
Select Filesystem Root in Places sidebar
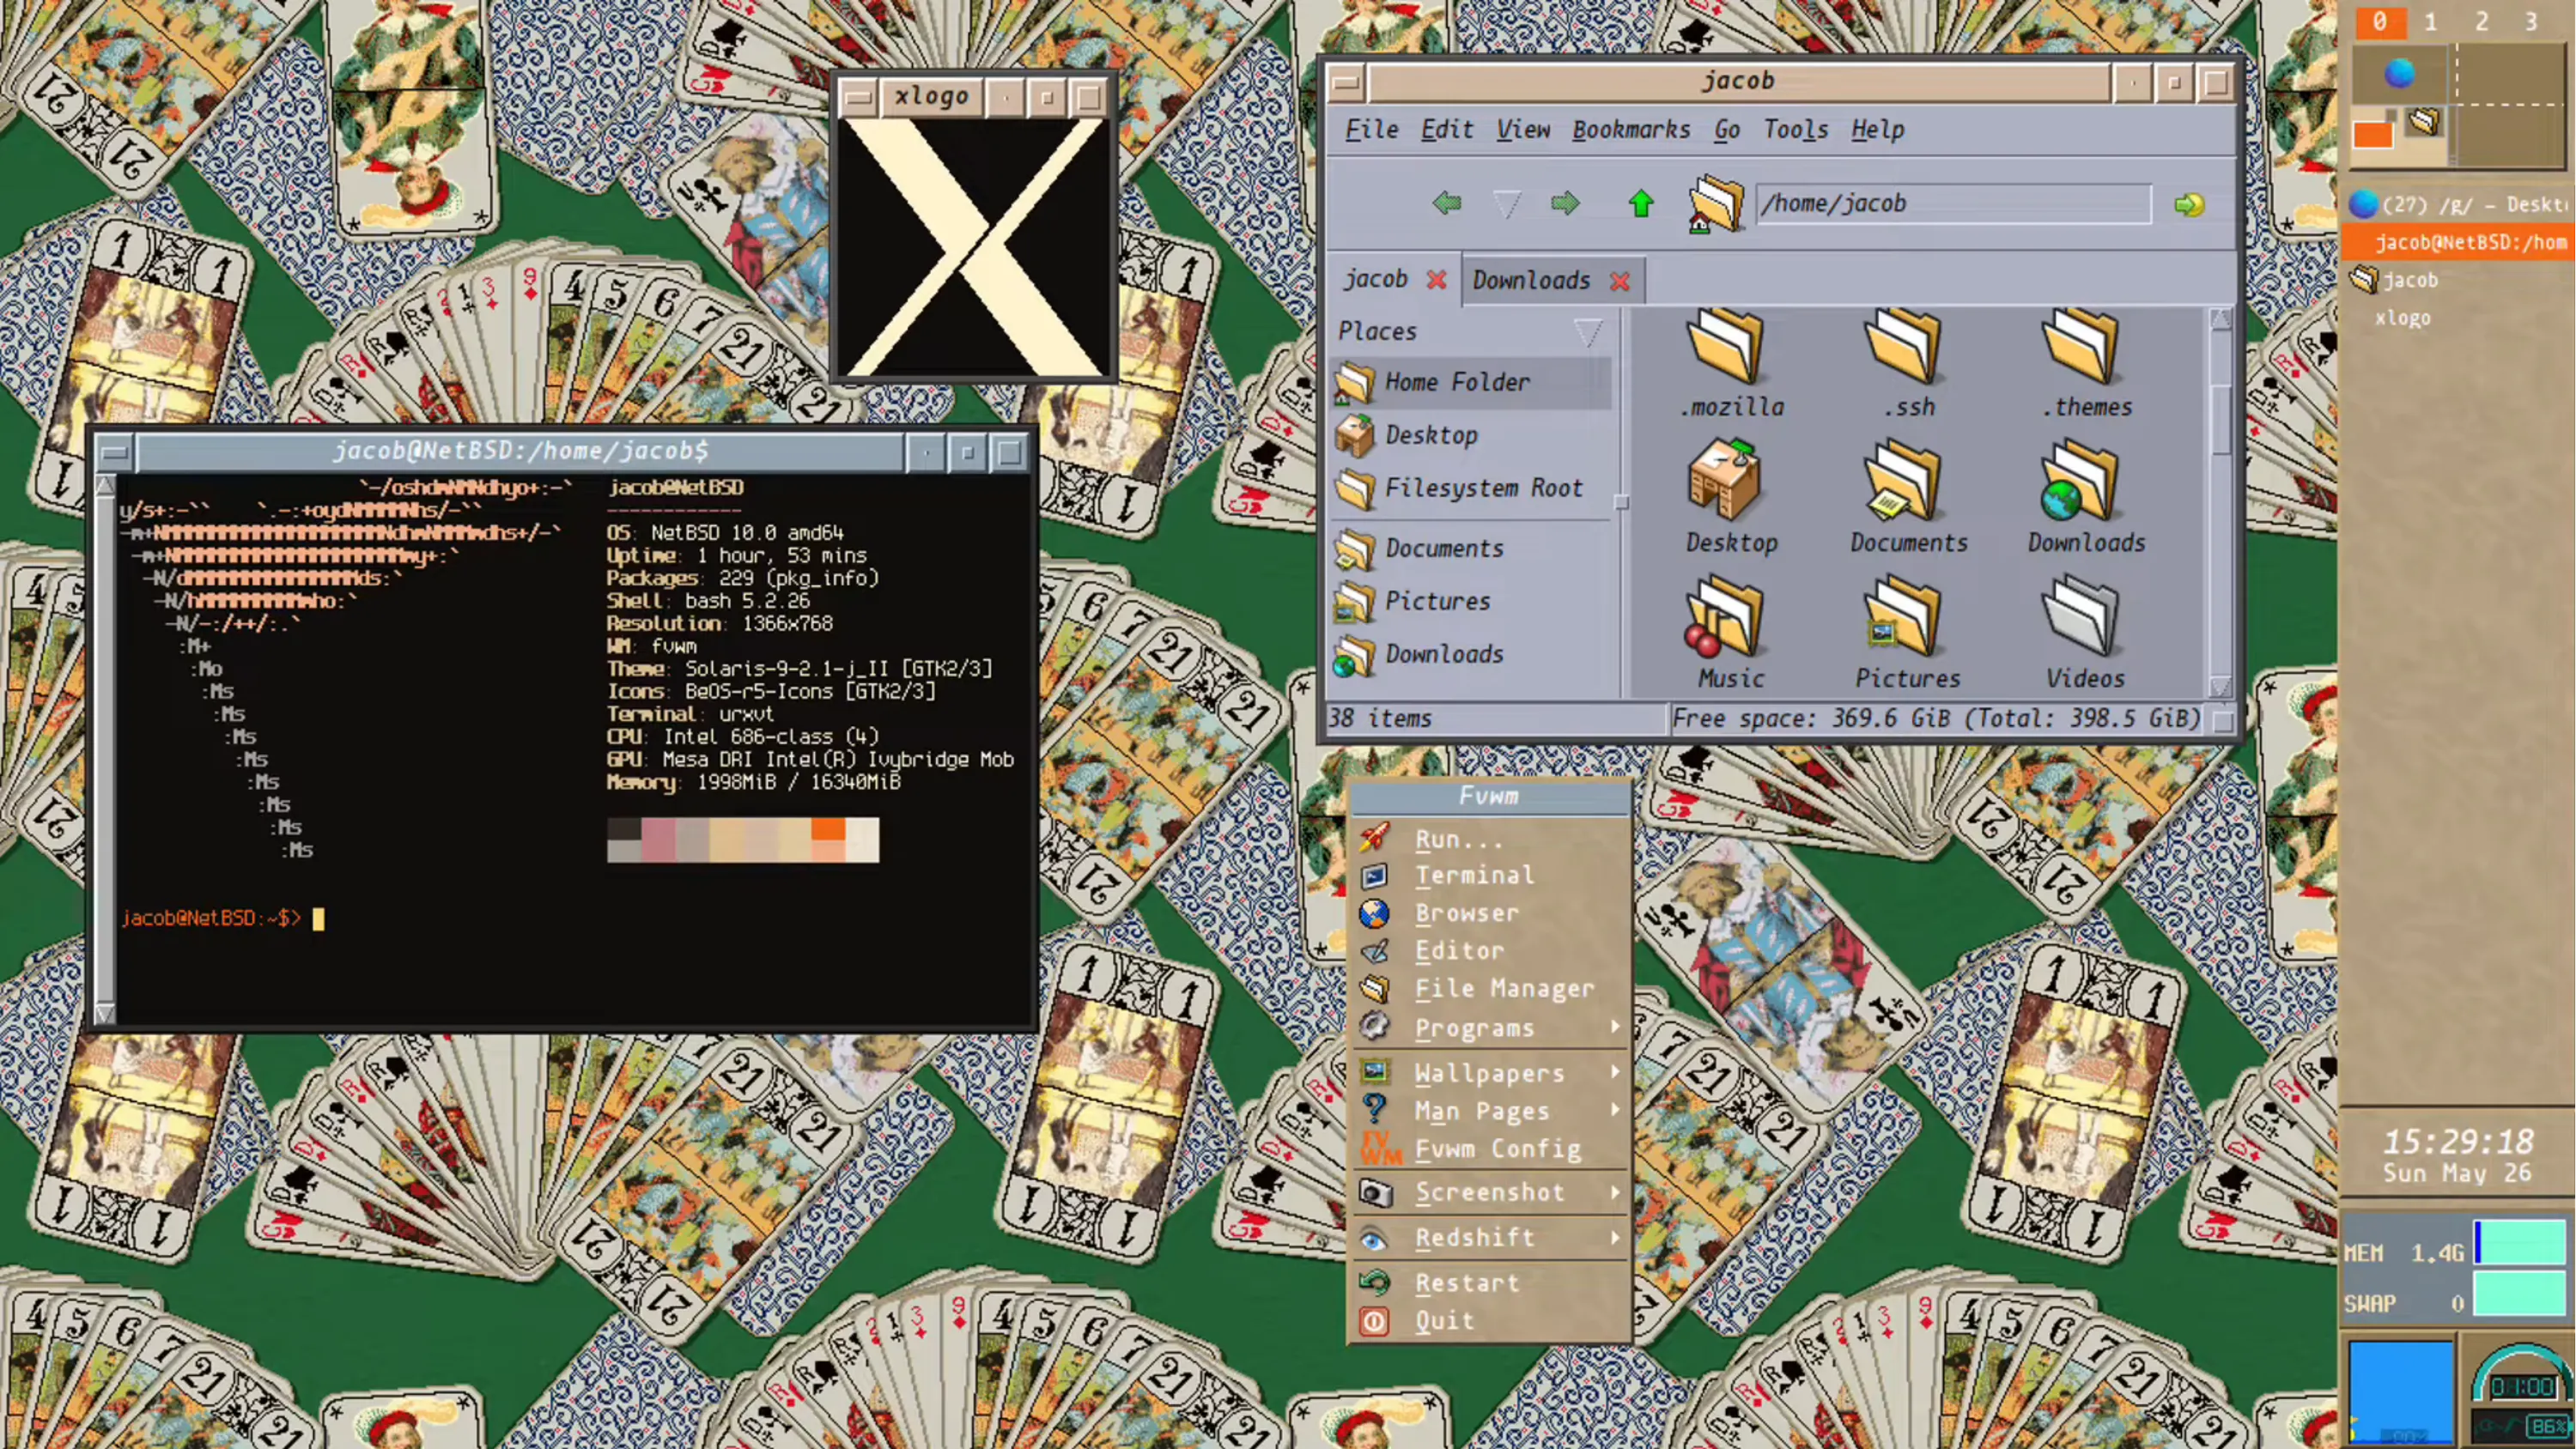coord(1471,488)
